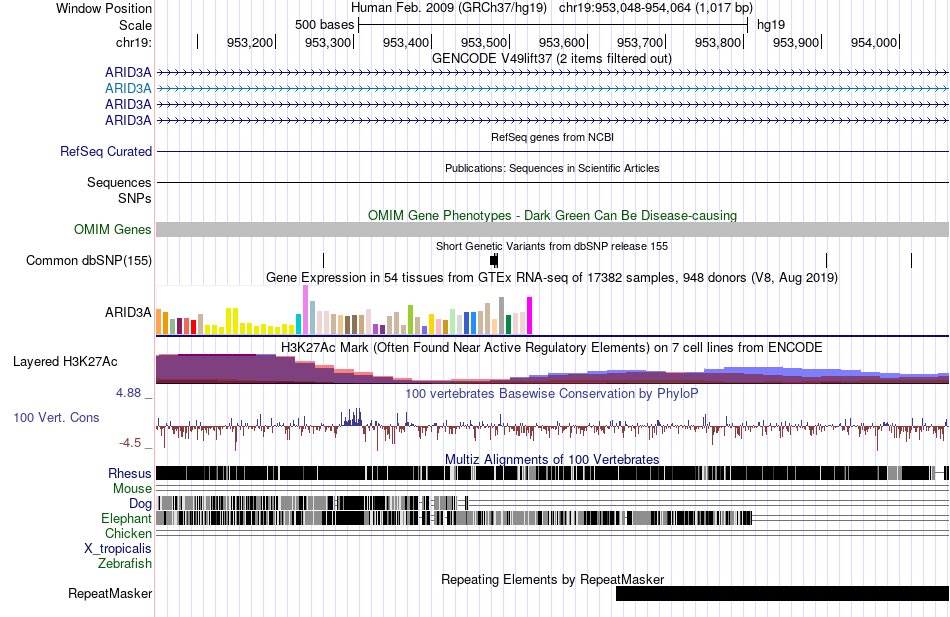The image size is (950, 617).
Task: Open the RefSeq Curated track label
Action: pos(106,152)
